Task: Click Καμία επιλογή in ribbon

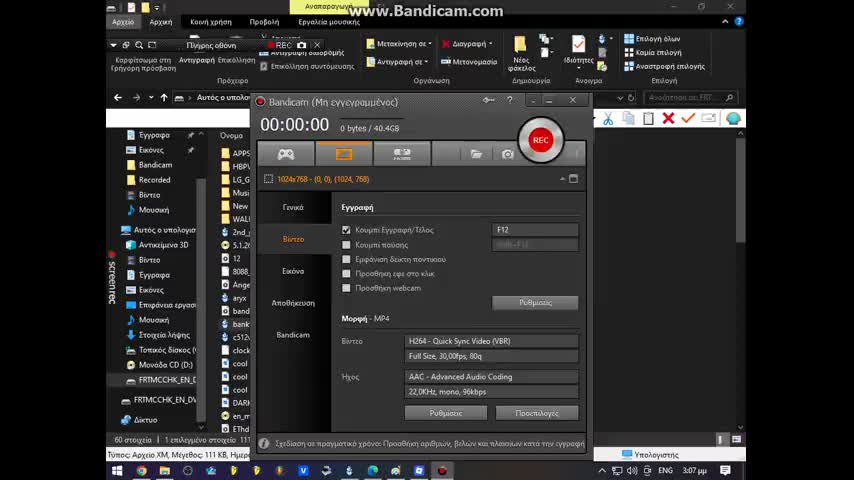Action: [x=652, y=52]
